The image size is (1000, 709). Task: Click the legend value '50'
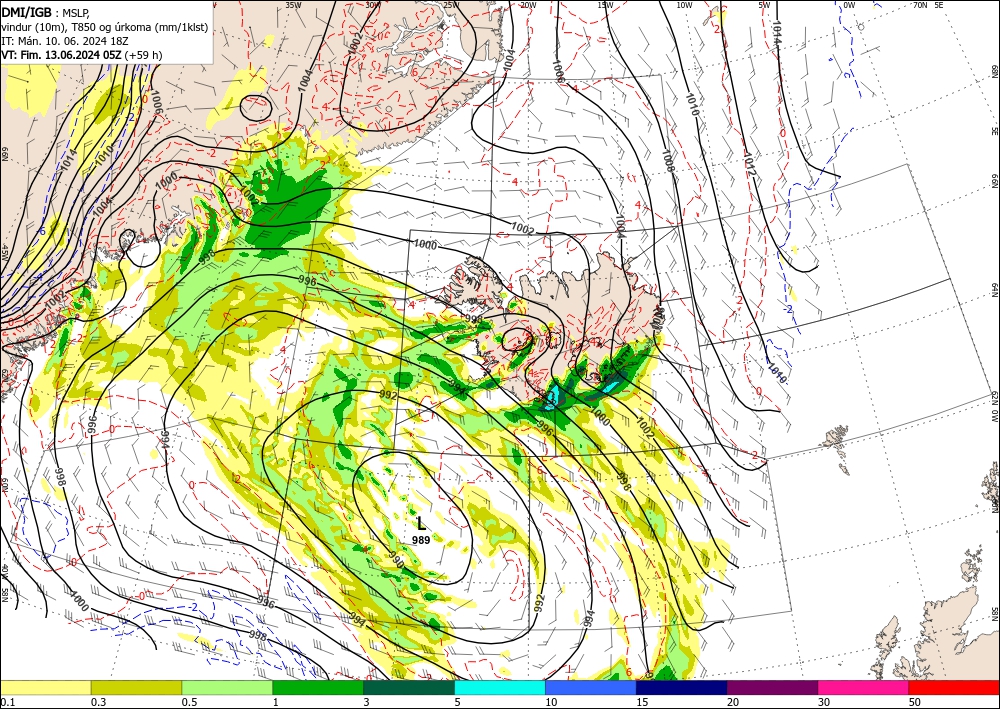[915, 702]
